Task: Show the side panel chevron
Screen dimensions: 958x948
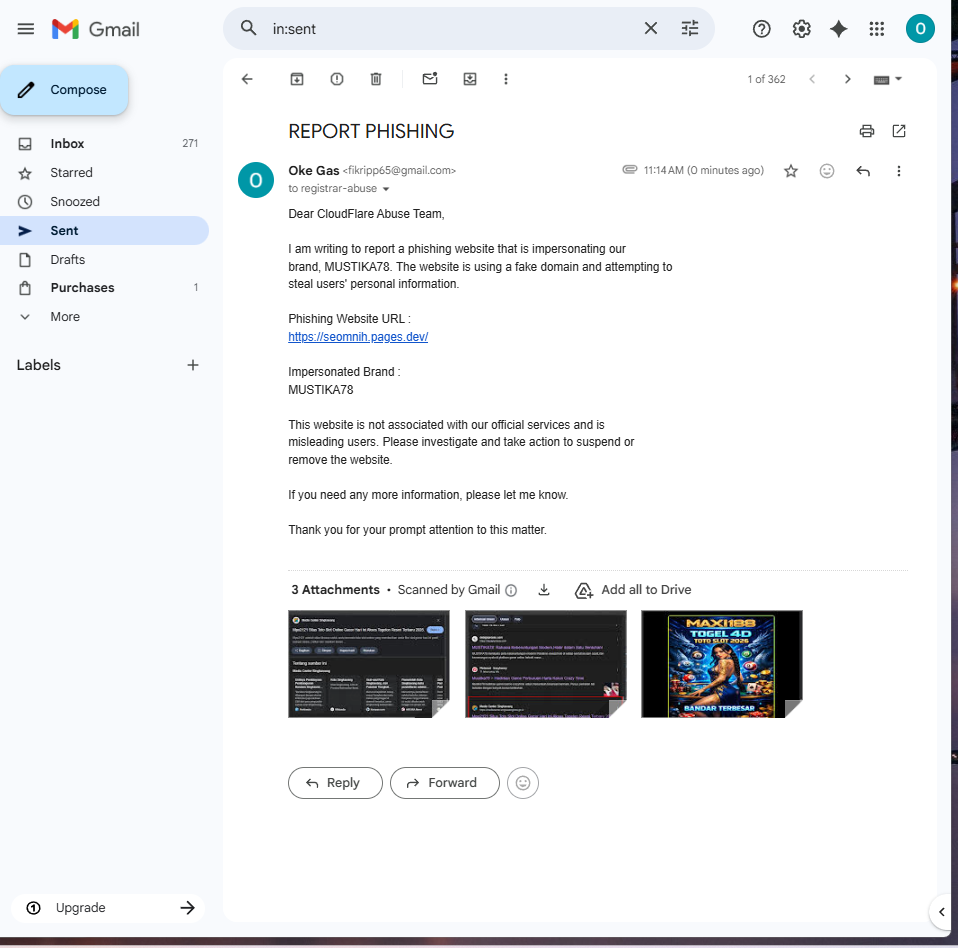Action: (942, 912)
